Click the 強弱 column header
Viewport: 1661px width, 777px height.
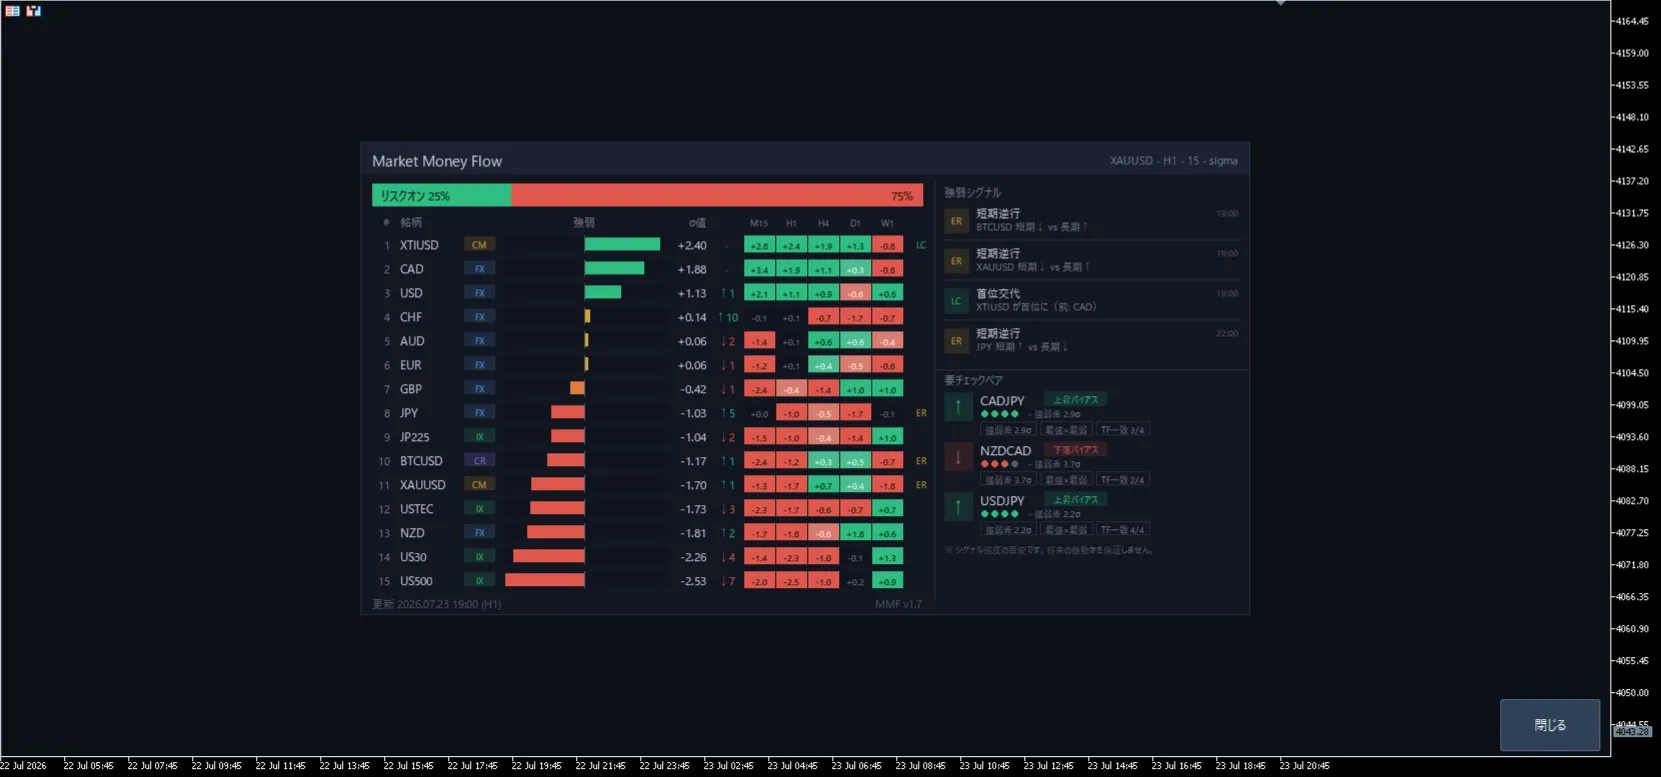[584, 223]
